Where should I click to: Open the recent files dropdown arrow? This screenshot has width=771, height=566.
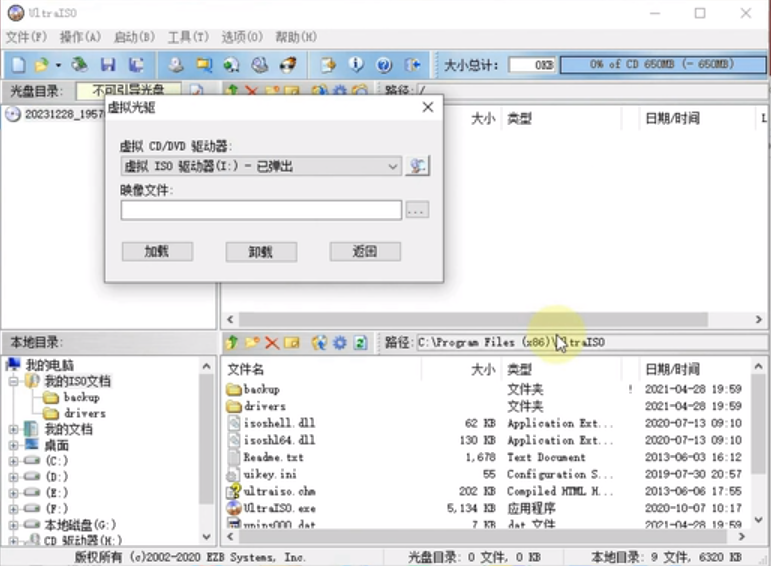click(x=58, y=65)
